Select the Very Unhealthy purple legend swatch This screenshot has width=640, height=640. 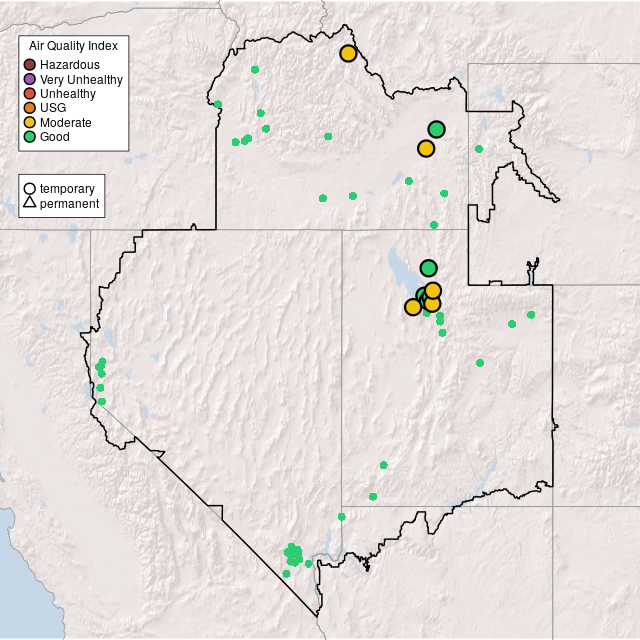pyautogui.click(x=30, y=79)
